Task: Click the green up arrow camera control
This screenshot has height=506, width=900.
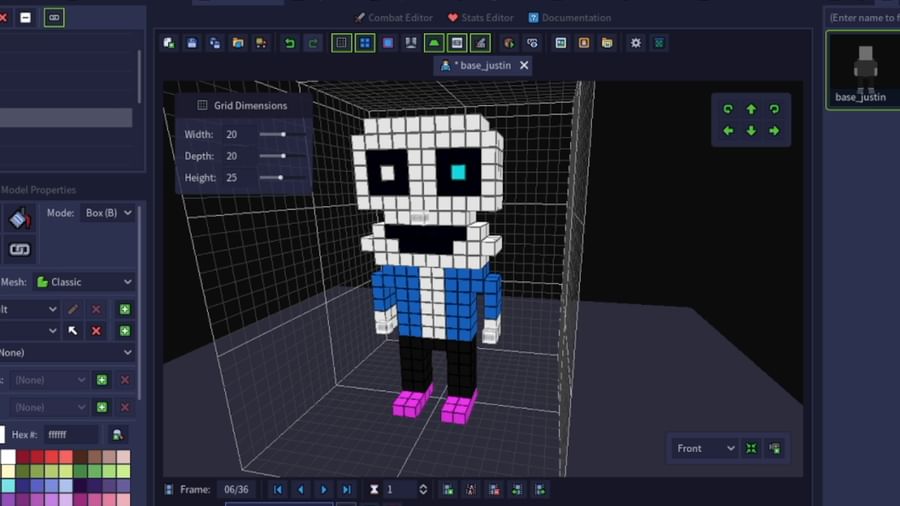Action: 751,109
